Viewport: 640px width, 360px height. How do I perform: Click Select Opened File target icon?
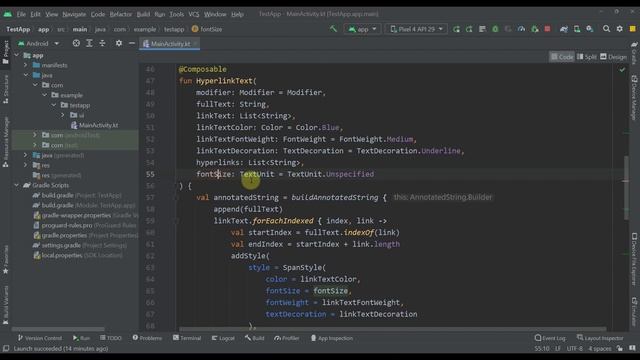76,43
